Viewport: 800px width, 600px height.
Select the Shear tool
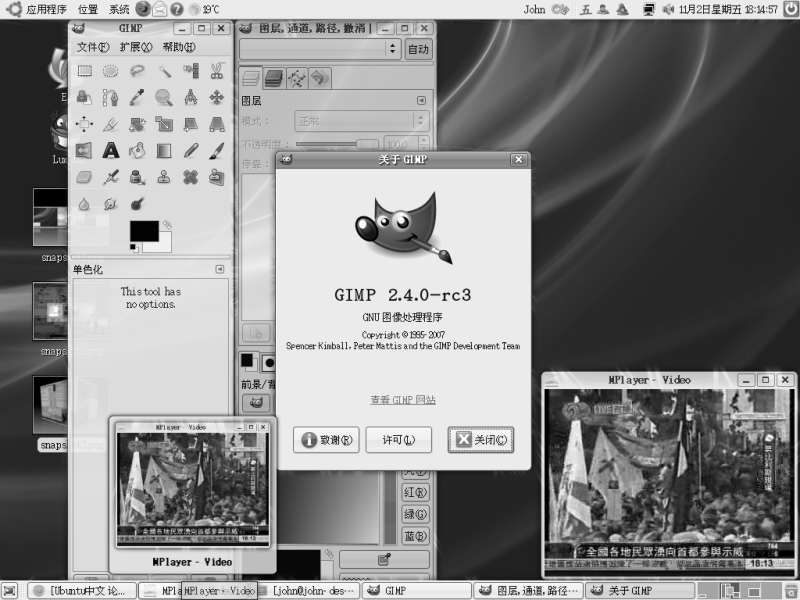pos(190,123)
